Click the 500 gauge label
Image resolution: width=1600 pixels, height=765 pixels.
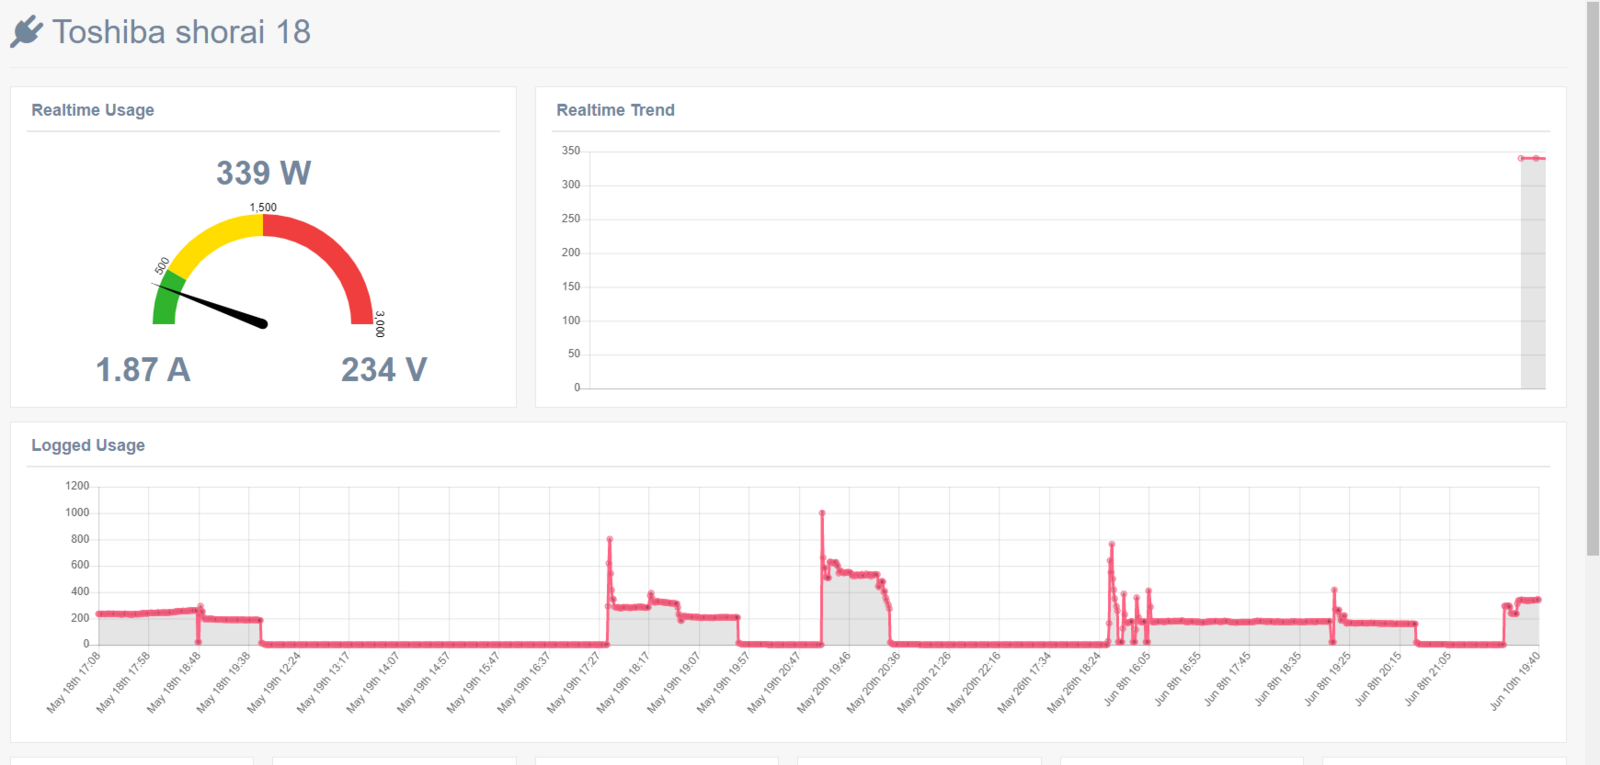pyautogui.click(x=162, y=266)
